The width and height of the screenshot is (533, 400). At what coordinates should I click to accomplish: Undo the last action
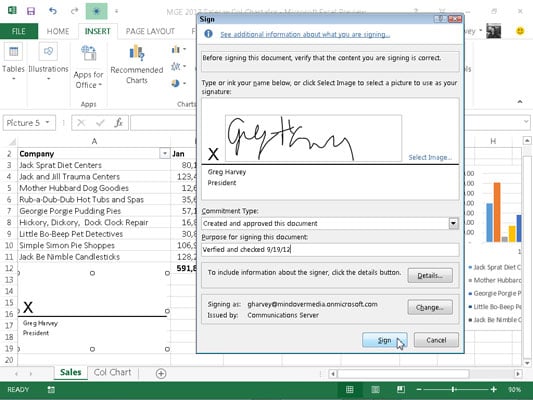(53, 11)
